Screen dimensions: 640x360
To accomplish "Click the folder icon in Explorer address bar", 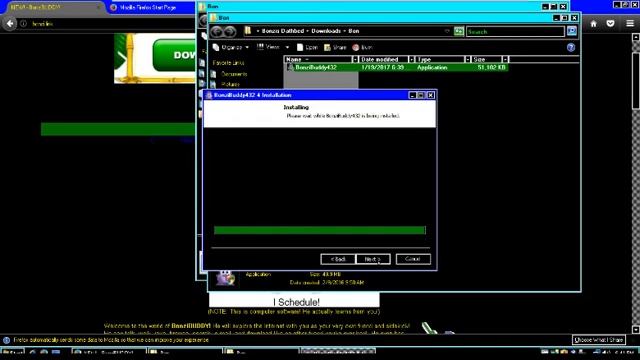I will (x=248, y=31).
